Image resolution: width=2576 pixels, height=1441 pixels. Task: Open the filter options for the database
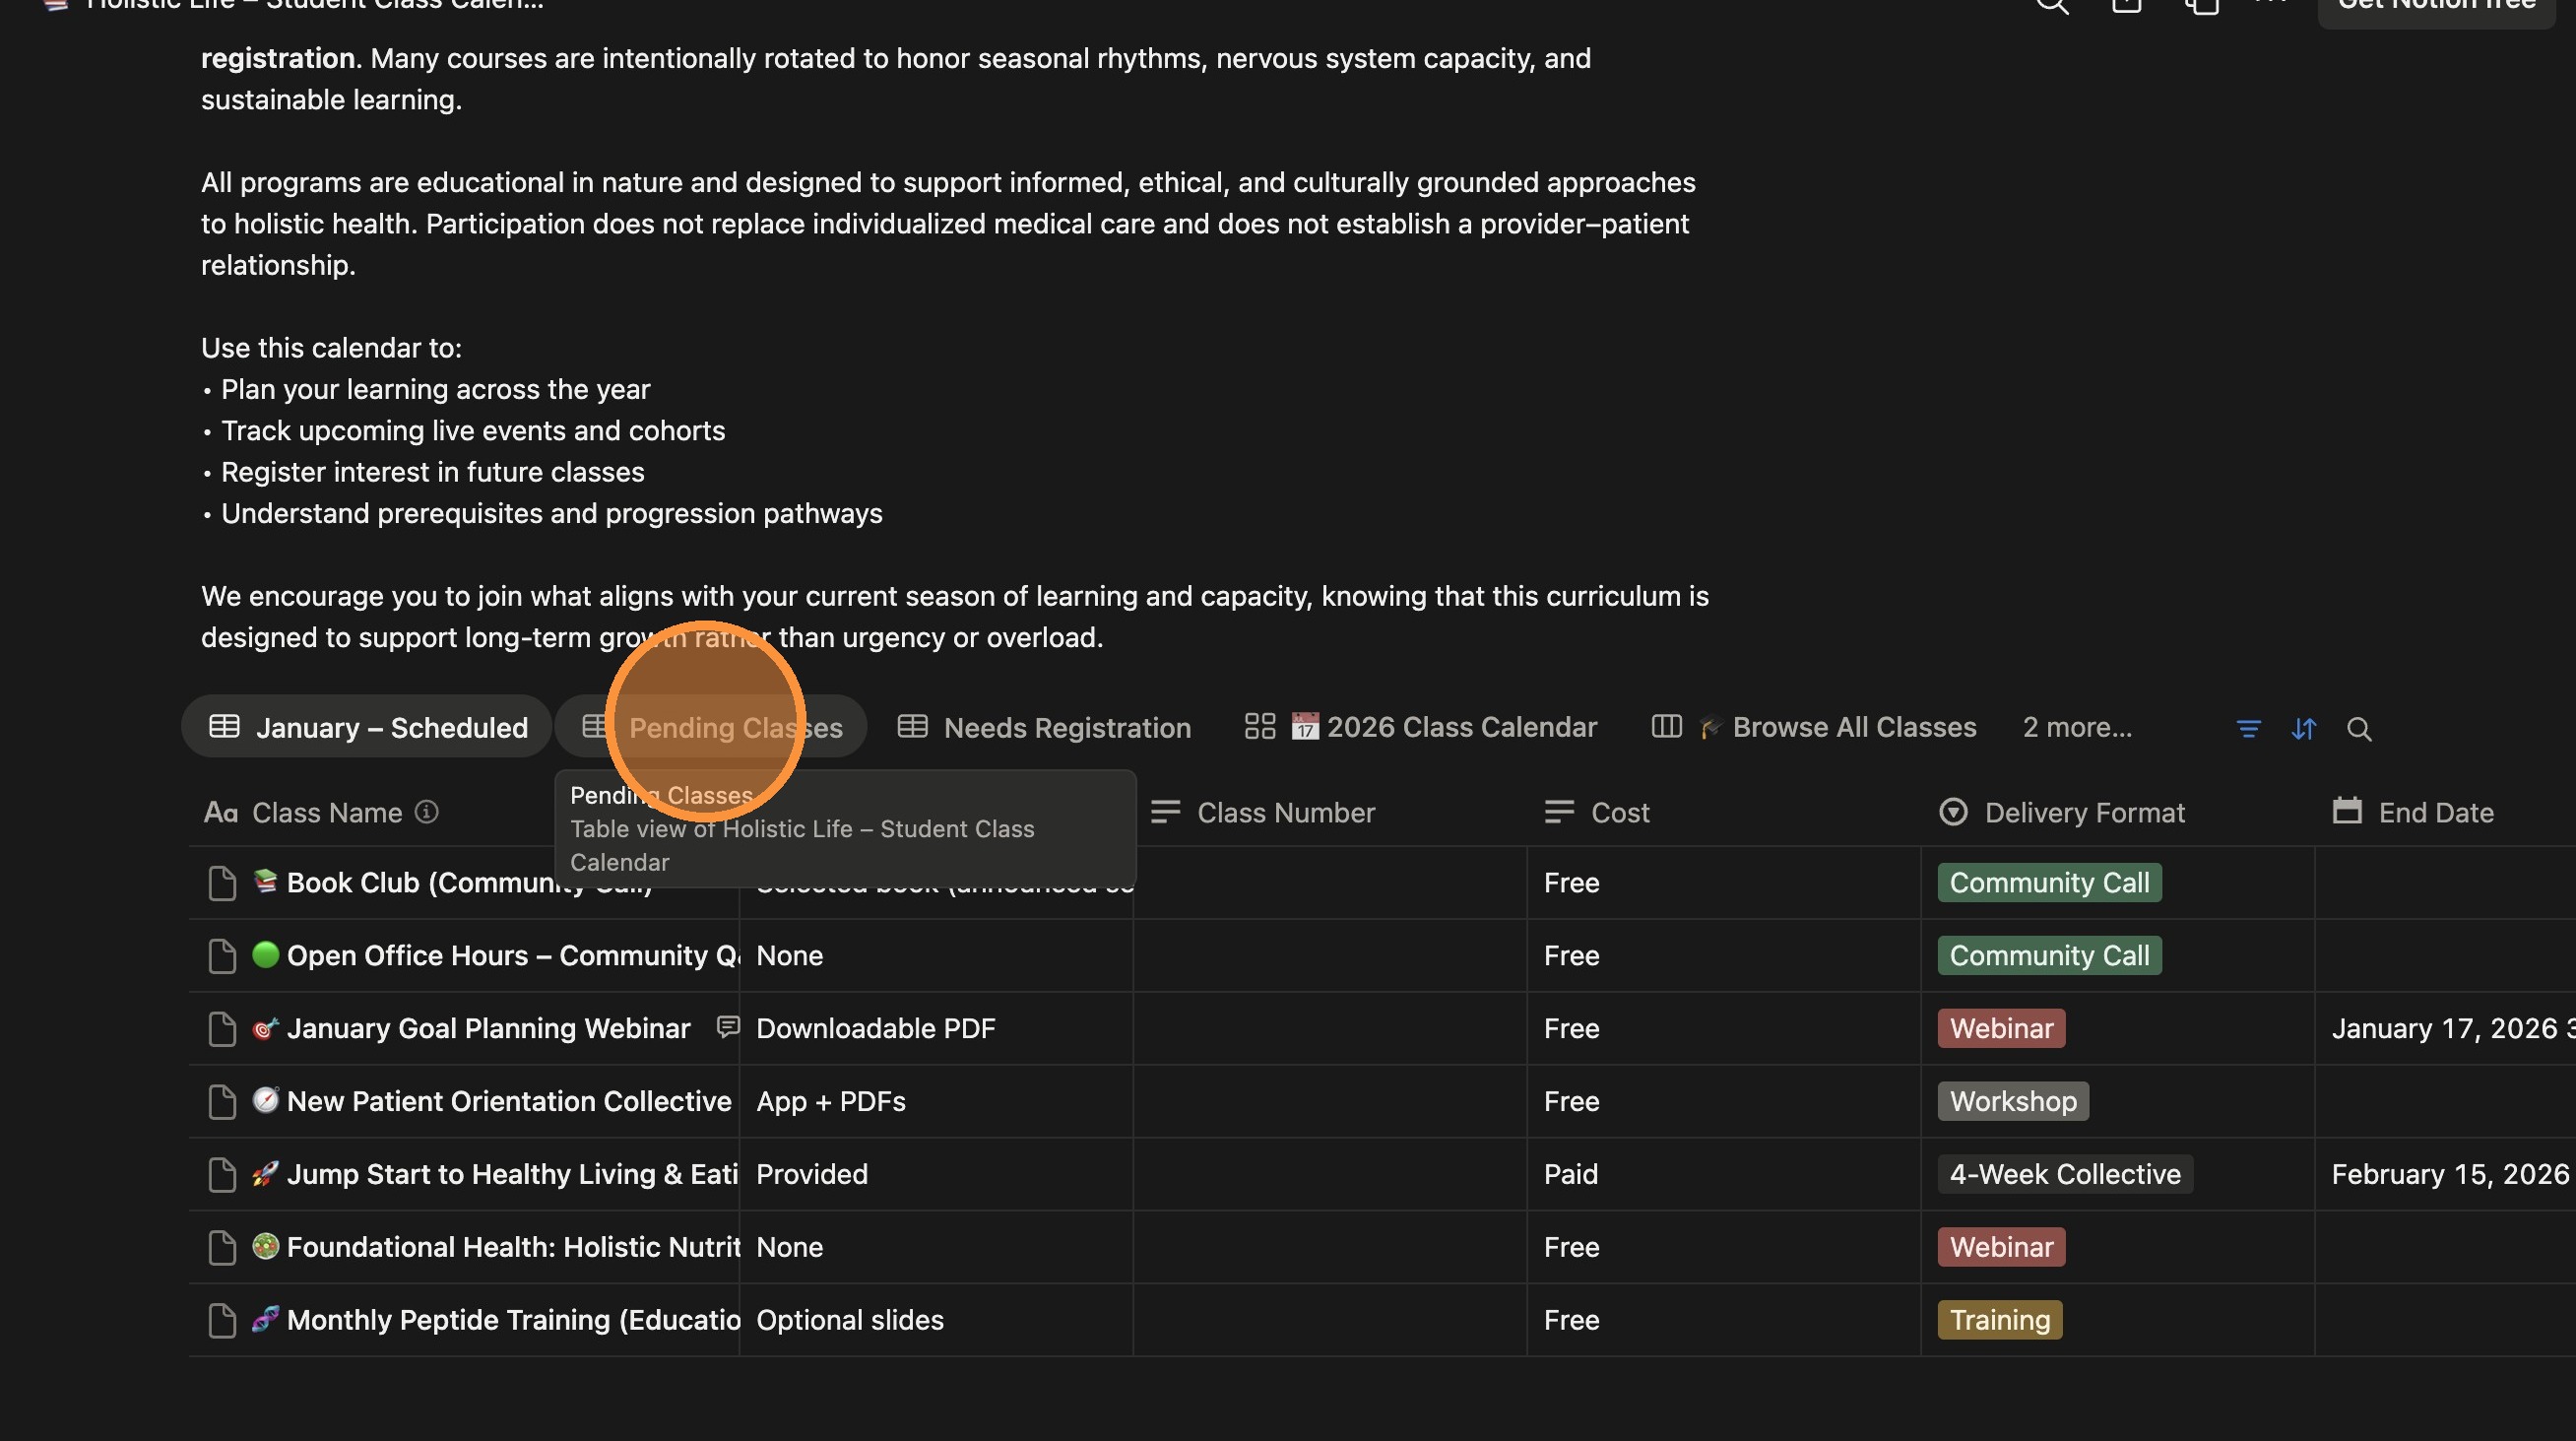click(2249, 728)
